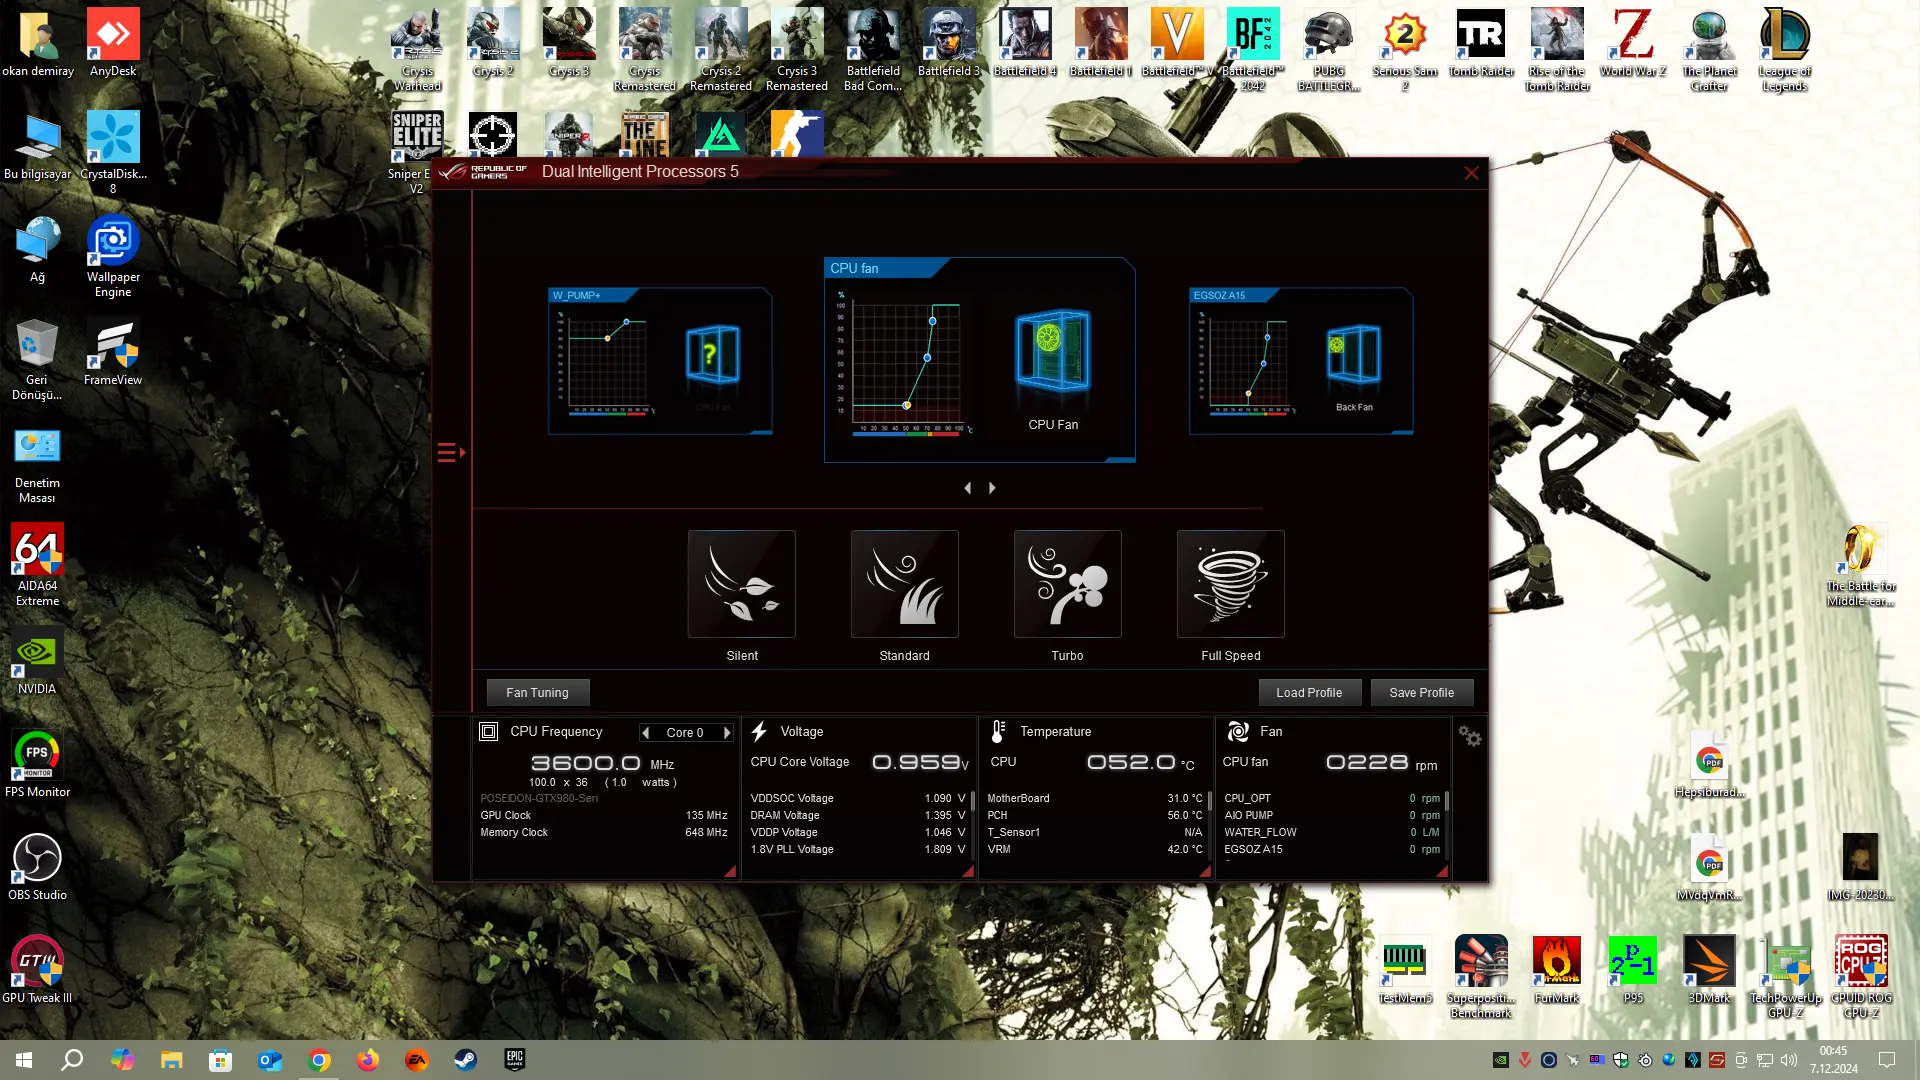Open Battlefield 4 desktop shortcut
Viewport: 1920px width, 1080px height.
(1025, 44)
